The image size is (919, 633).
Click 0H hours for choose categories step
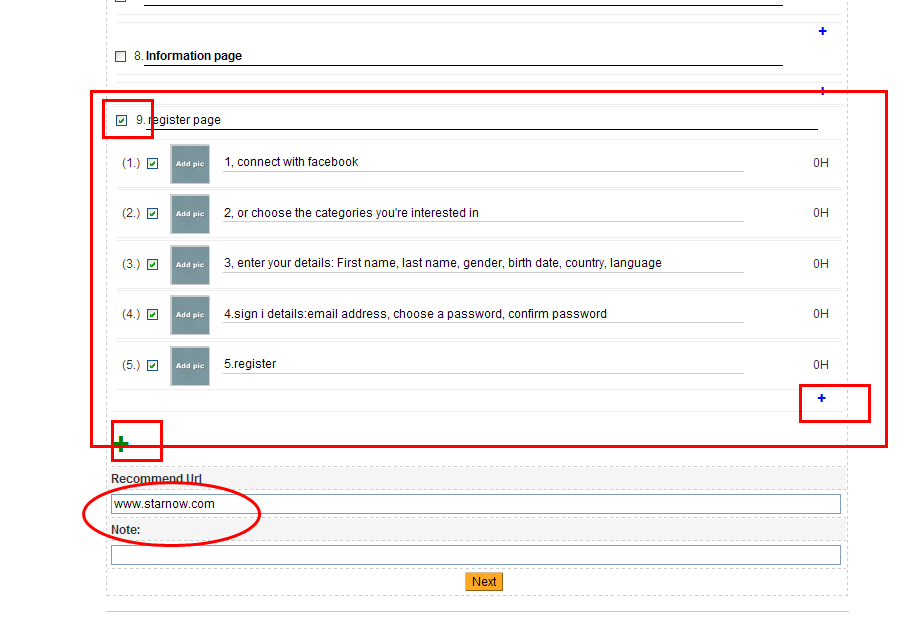821,213
